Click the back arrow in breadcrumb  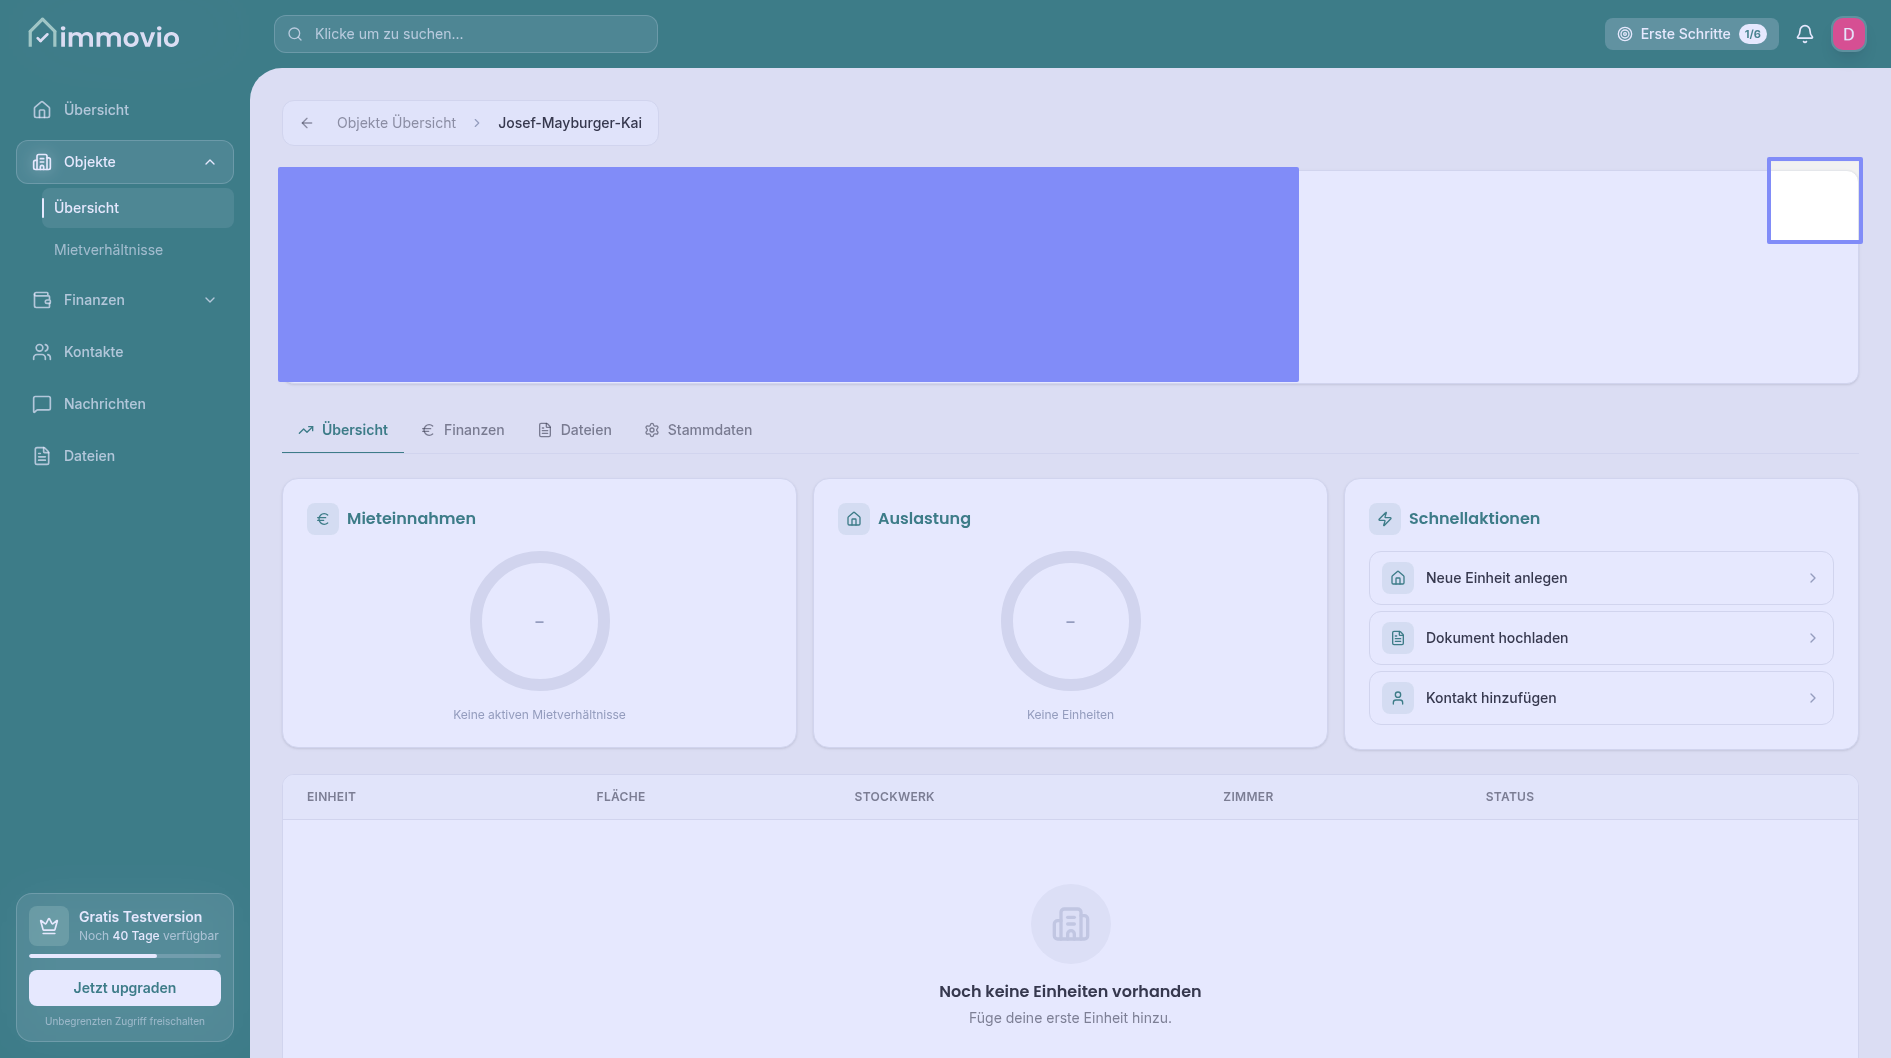307,123
